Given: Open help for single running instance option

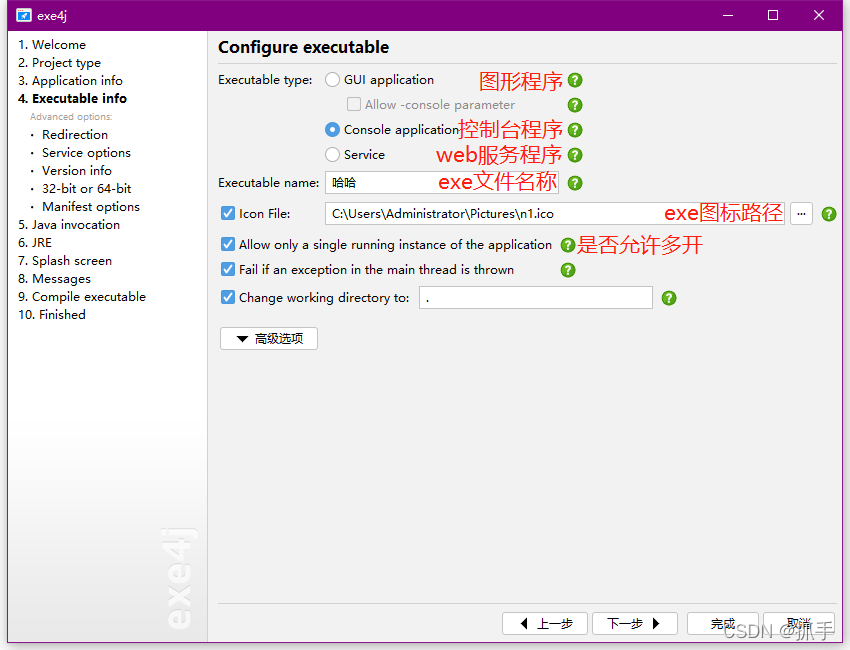Looking at the screenshot, I should [x=568, y=245].
